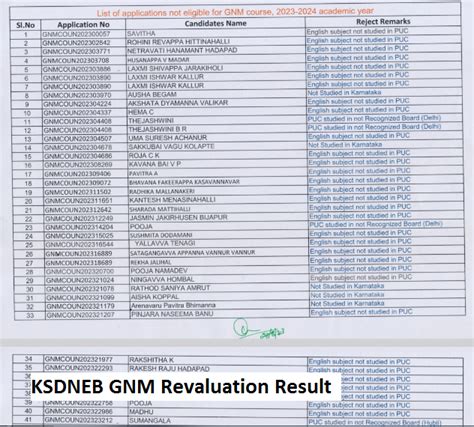The width and height of the screenshot is (474, 427).
Task: Click the name HUSANAPPA V MADAR
Action: (158, 60)
